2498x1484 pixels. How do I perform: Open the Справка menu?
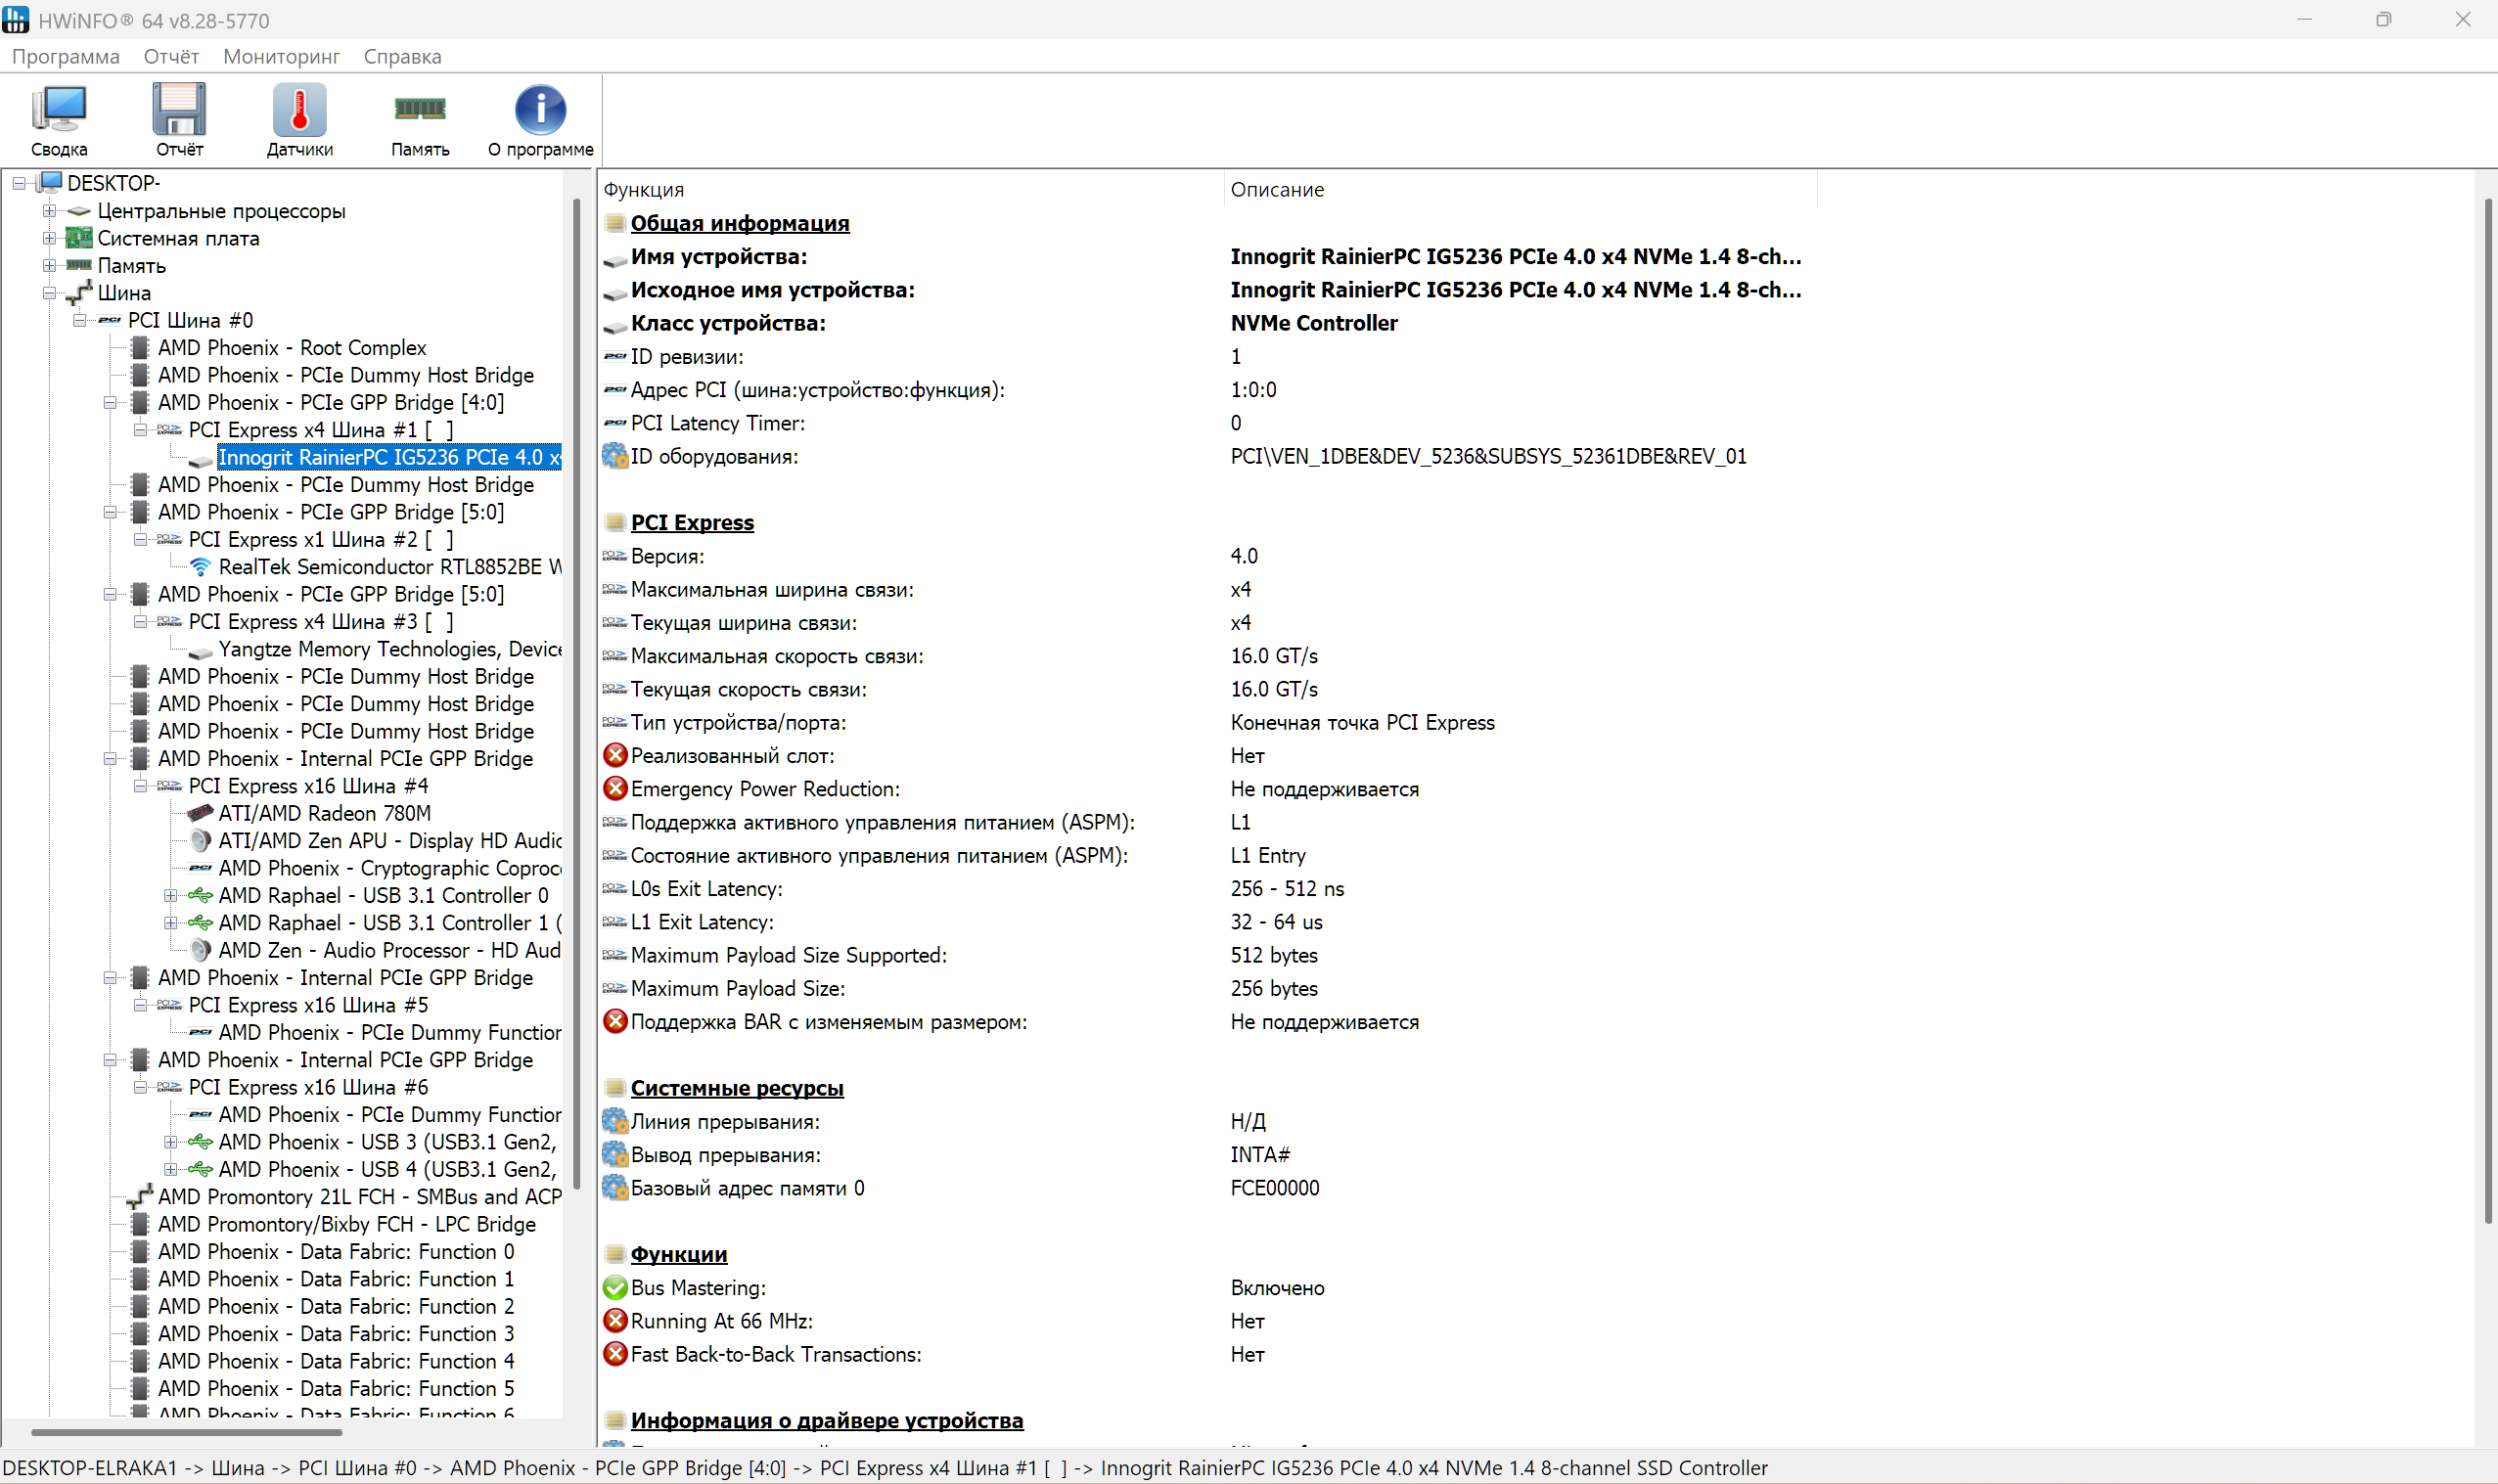(x=402, y=57)
